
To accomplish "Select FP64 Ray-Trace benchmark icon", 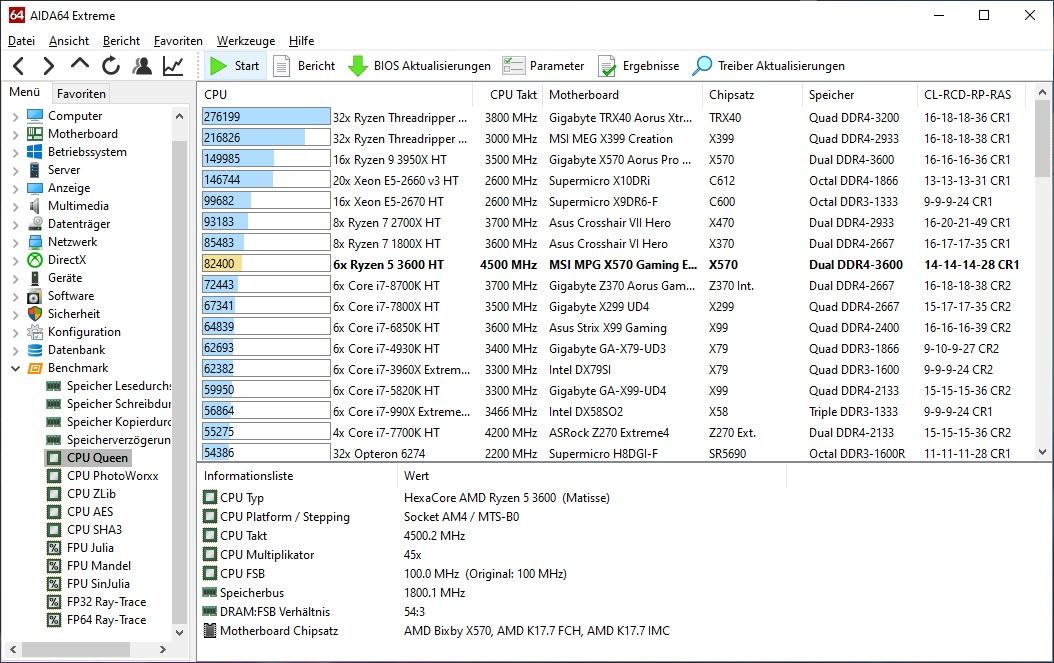I will click(x=54, y=620).
